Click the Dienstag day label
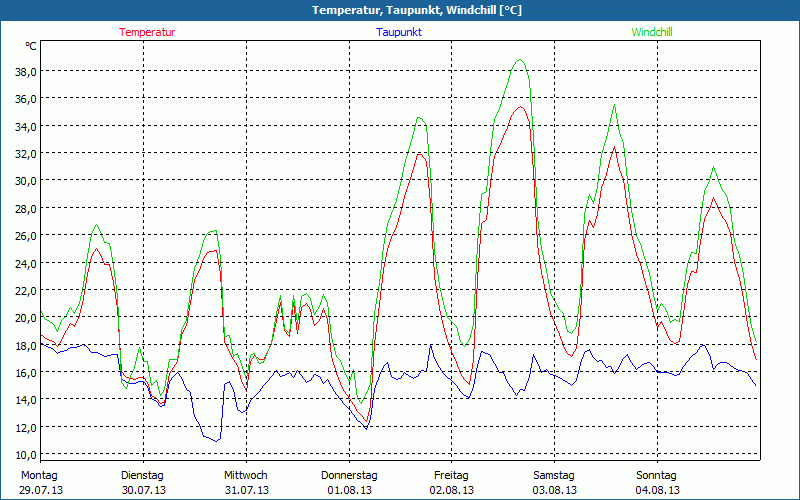 (x=142, y=476)
